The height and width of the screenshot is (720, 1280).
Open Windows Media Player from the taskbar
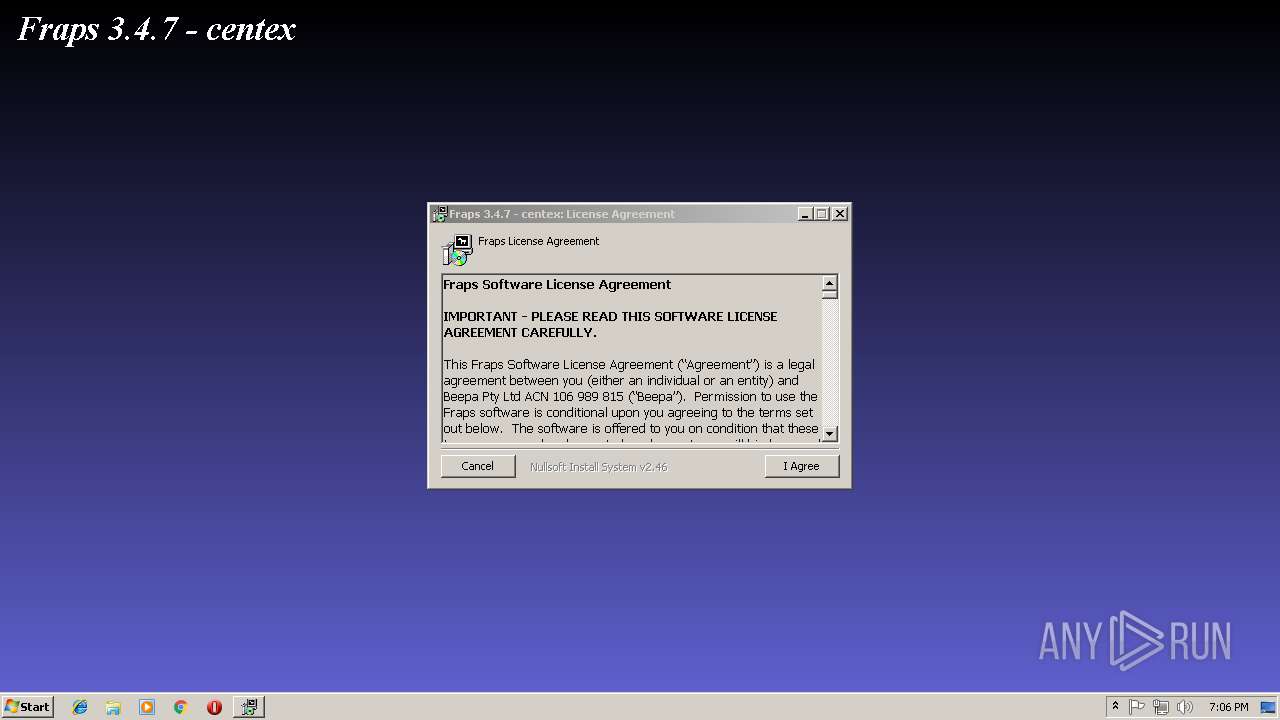point(147,707)
